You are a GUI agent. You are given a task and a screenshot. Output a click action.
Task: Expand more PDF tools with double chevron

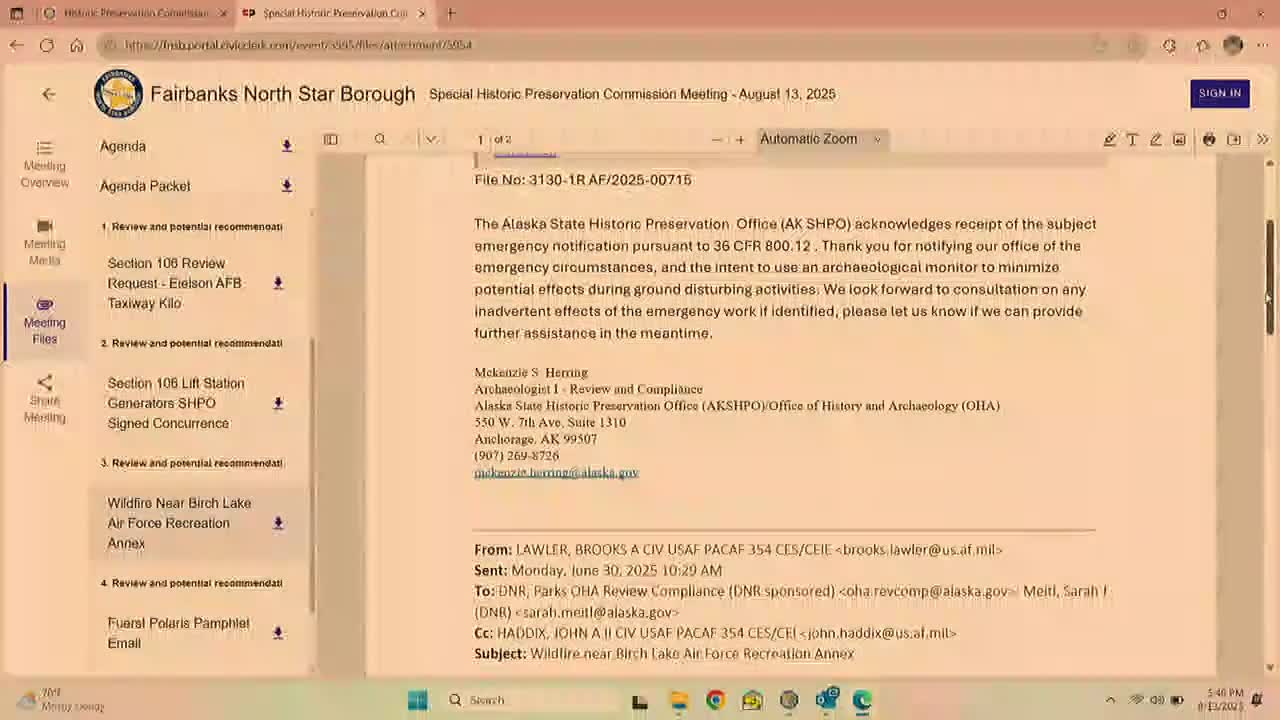pos(1262,140)
